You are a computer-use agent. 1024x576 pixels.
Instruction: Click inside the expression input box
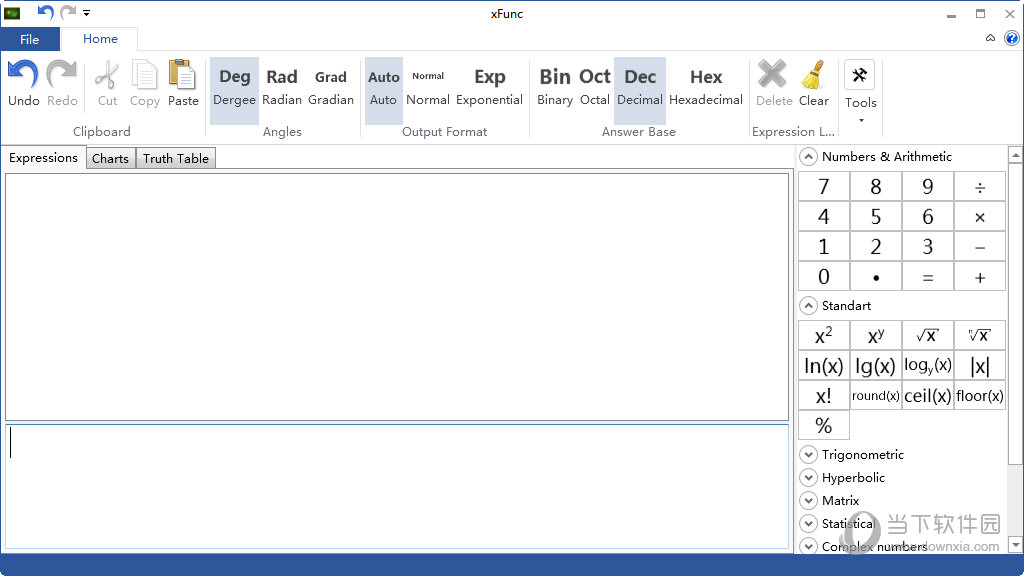[397, 486]
